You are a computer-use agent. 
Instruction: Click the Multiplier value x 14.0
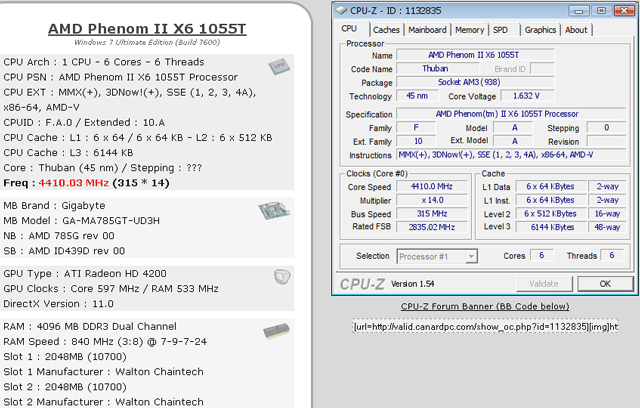point(432,200)
